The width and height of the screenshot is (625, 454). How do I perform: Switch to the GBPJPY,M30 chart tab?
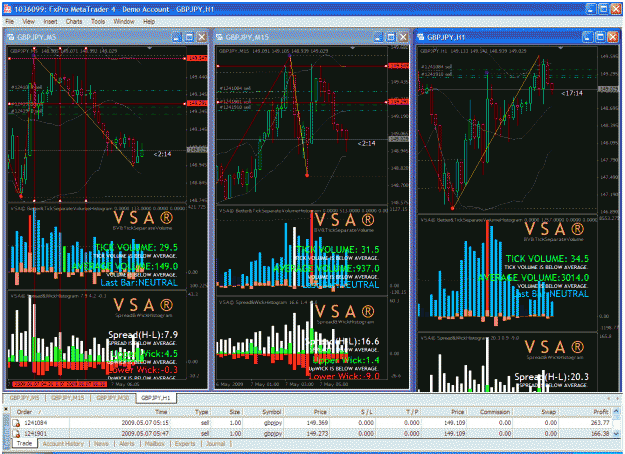point(113,398)
